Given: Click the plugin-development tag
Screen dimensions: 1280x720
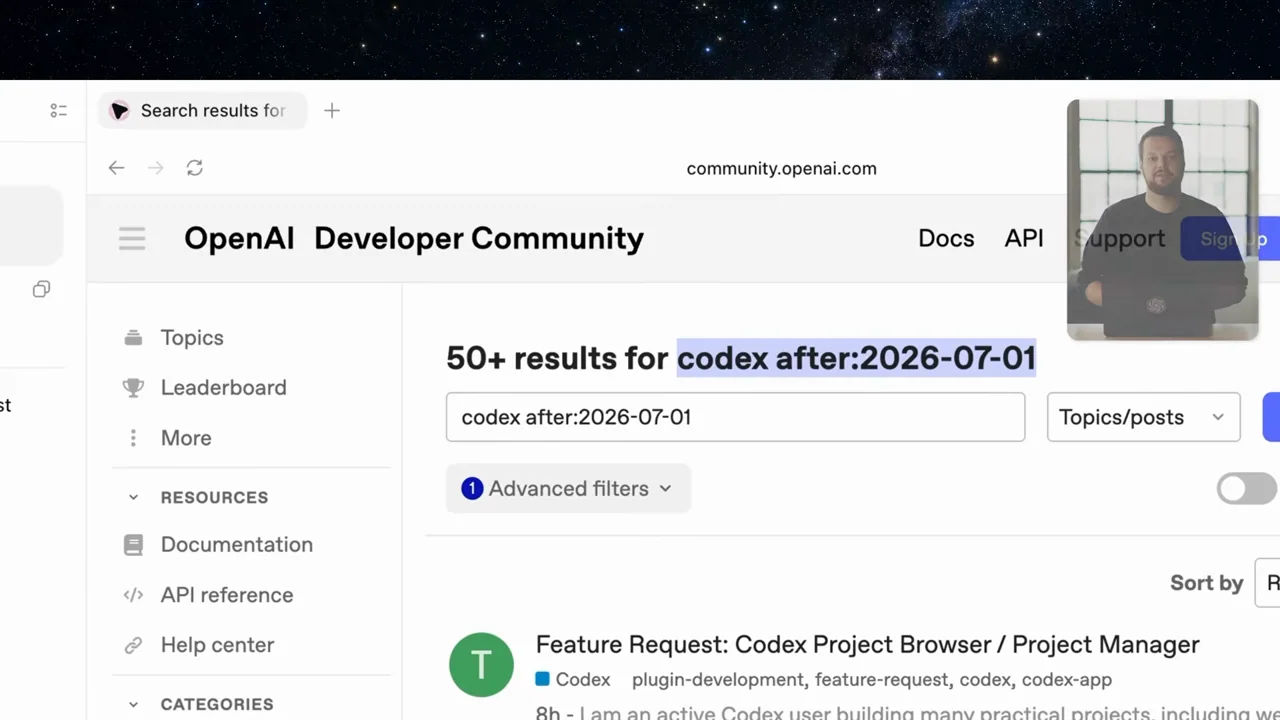Looking at the screenshot, I should pos(718,679).
